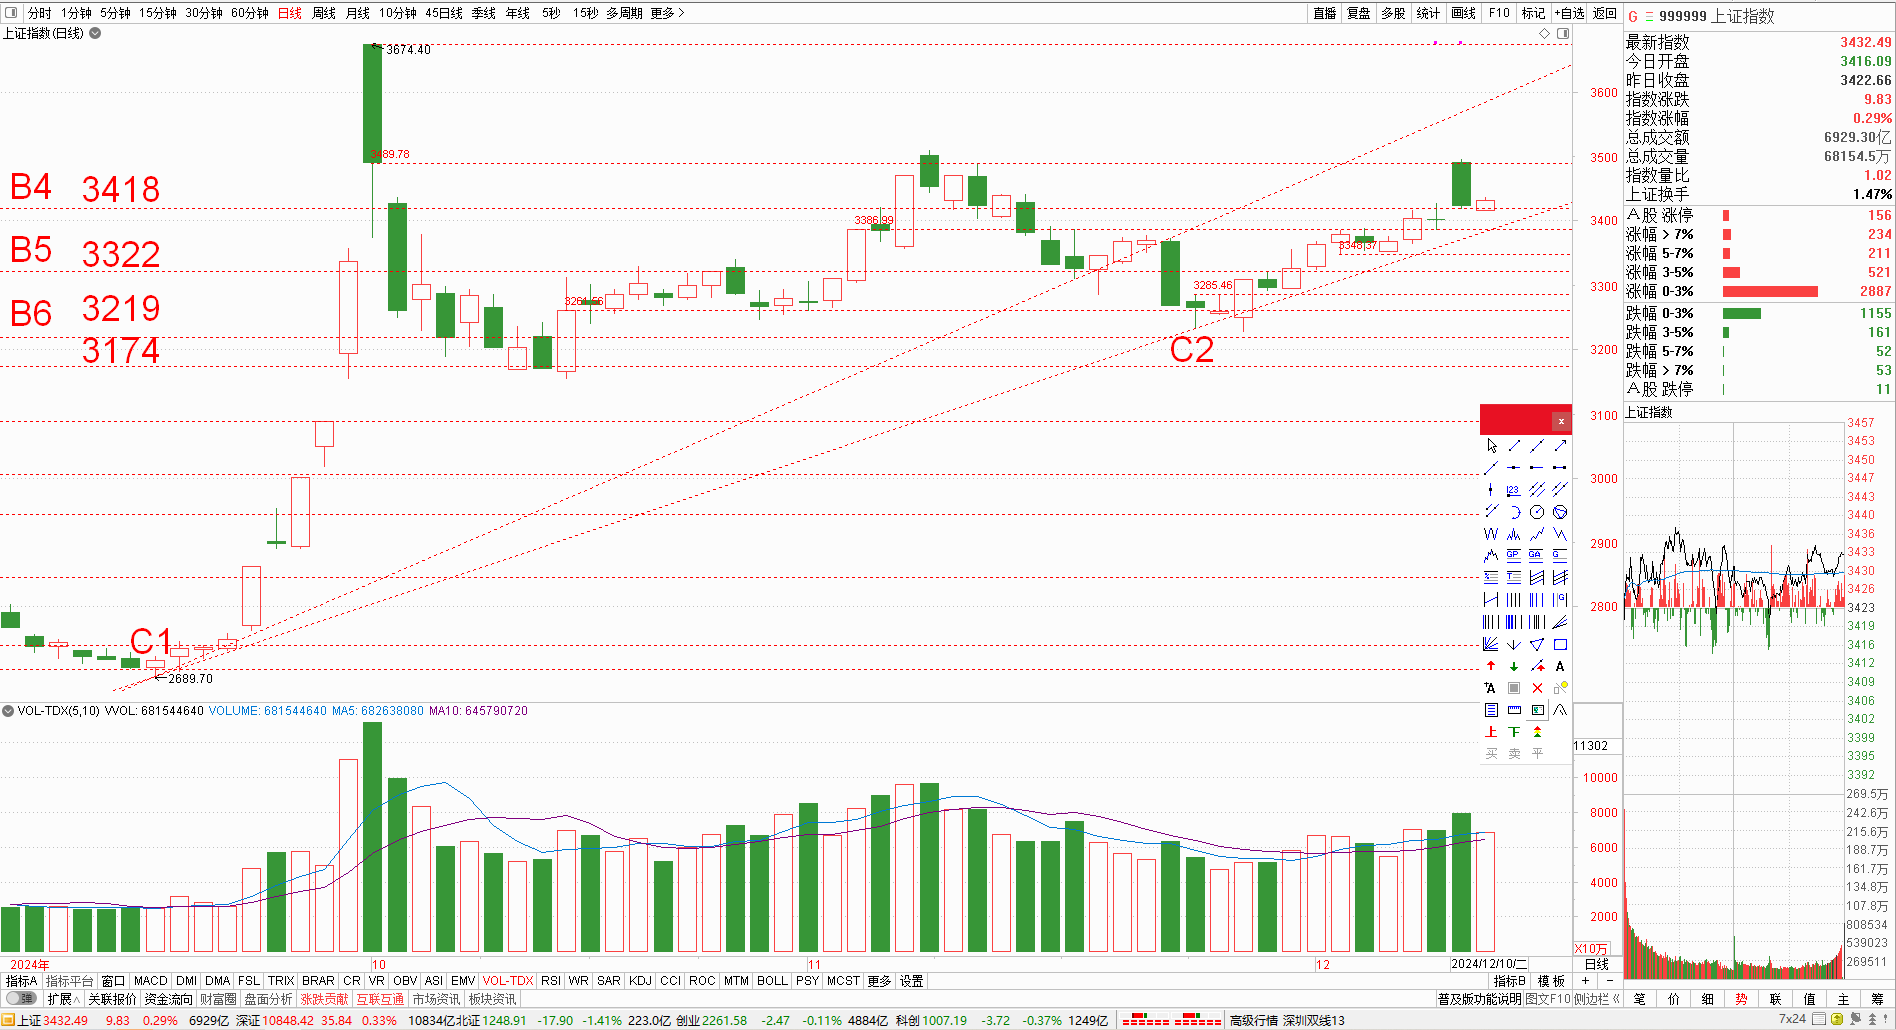The width and height of the screenshot is (1896, 1030).
Task: Close the drawing tools palette
Action: 1561,421
